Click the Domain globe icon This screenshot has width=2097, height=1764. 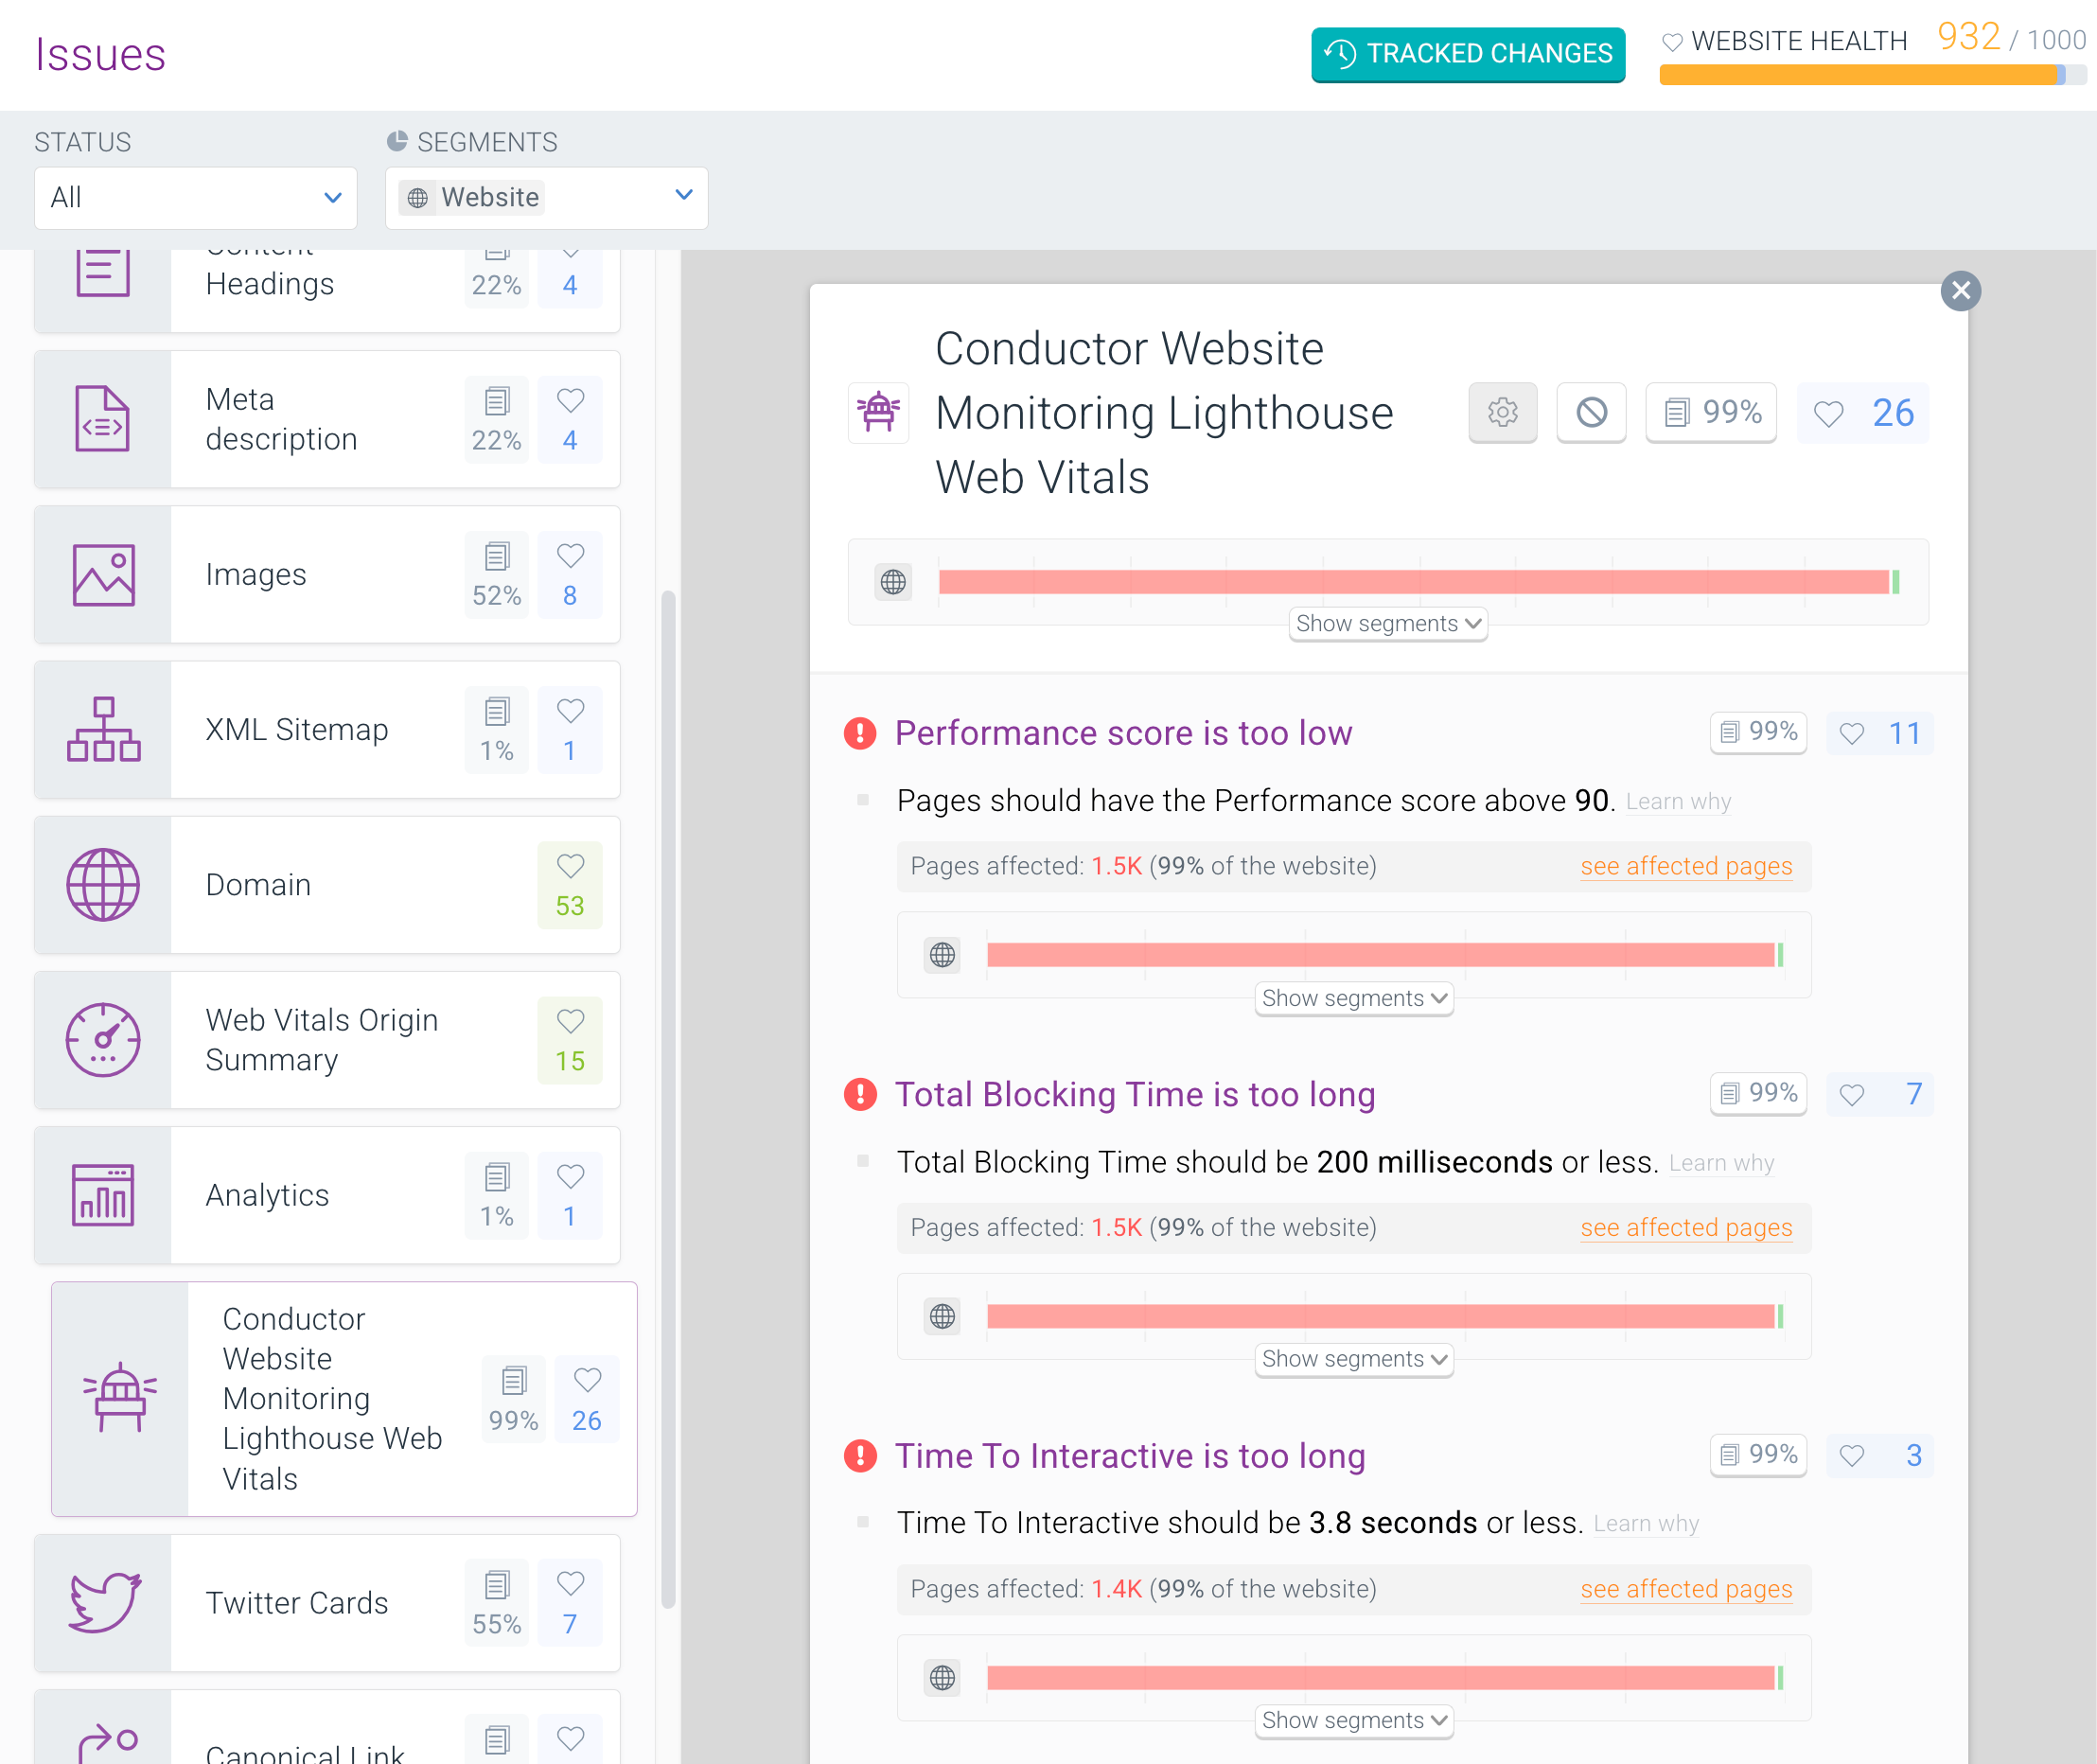(103, 885)
